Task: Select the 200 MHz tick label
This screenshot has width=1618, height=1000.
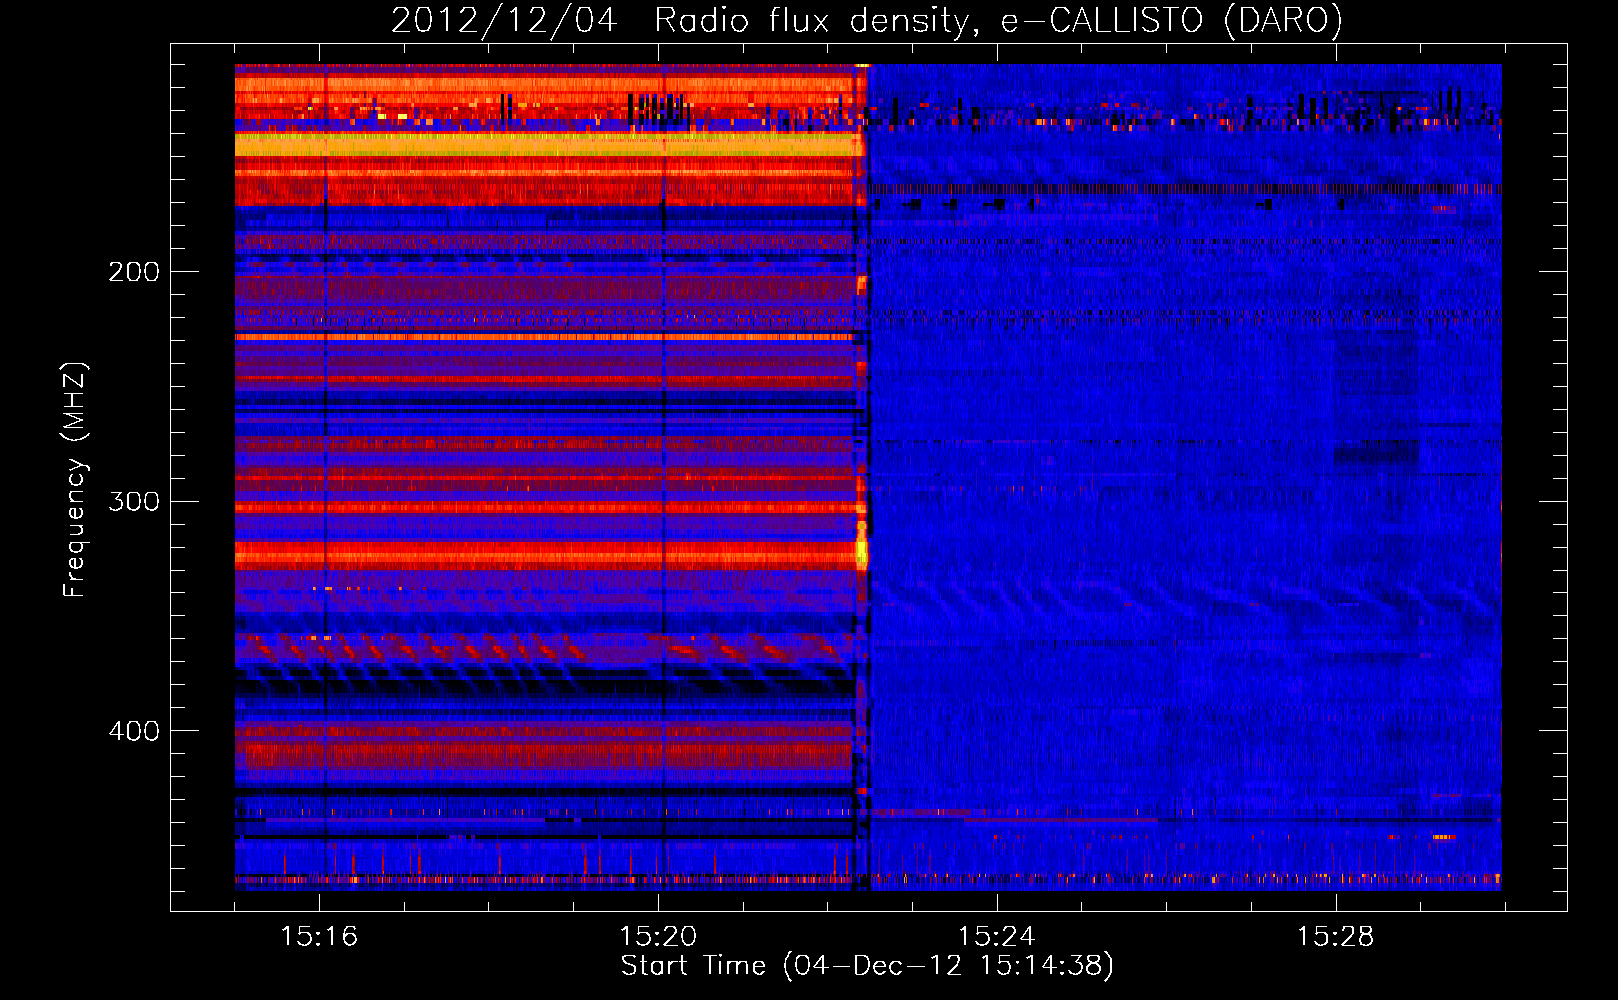Action: point(133,272)
